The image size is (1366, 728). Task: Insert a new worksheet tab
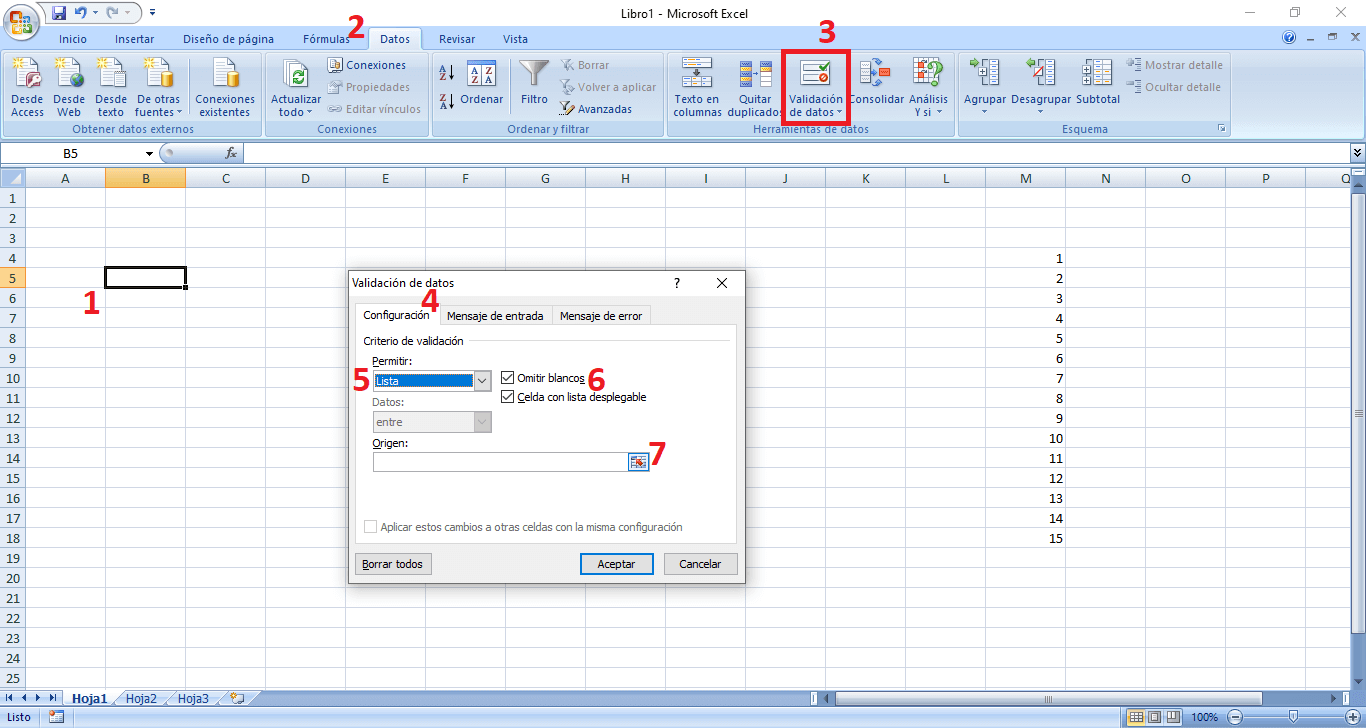pyautogui.click(x=237, y=699)
